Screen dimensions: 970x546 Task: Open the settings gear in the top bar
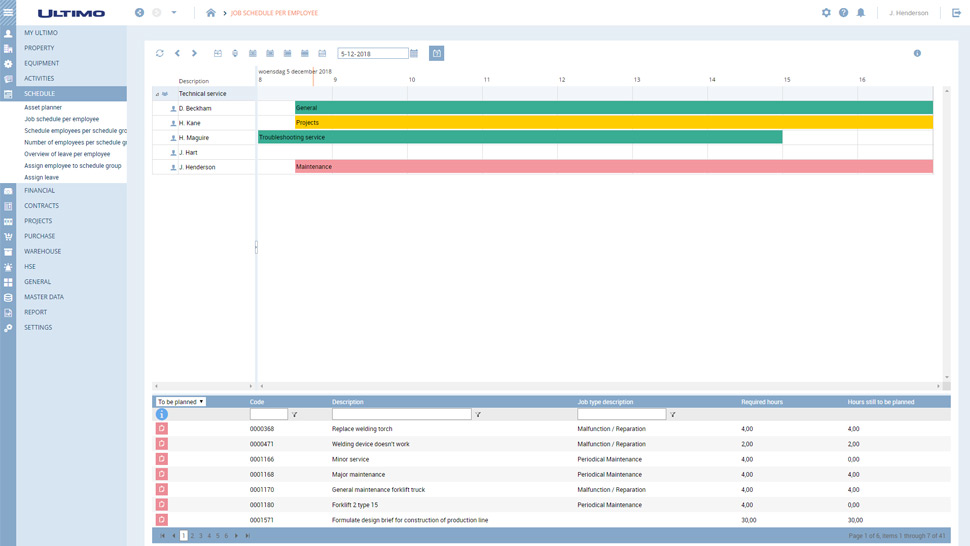(x=826, y=13)
